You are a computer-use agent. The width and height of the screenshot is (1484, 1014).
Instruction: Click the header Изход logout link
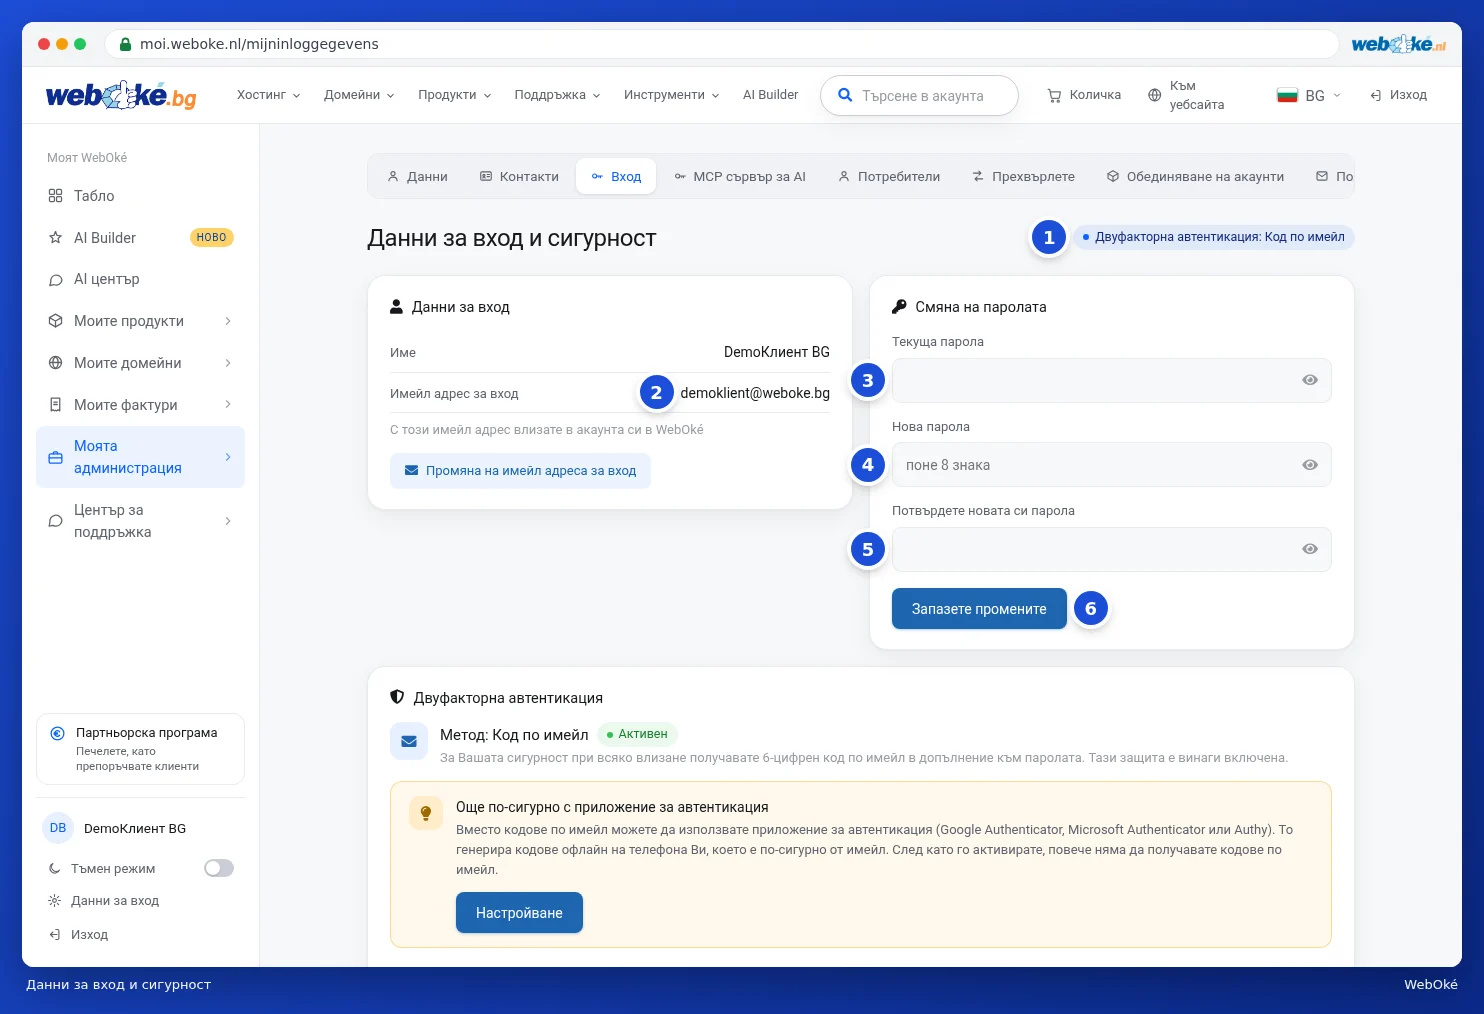tap(1398, 95)
